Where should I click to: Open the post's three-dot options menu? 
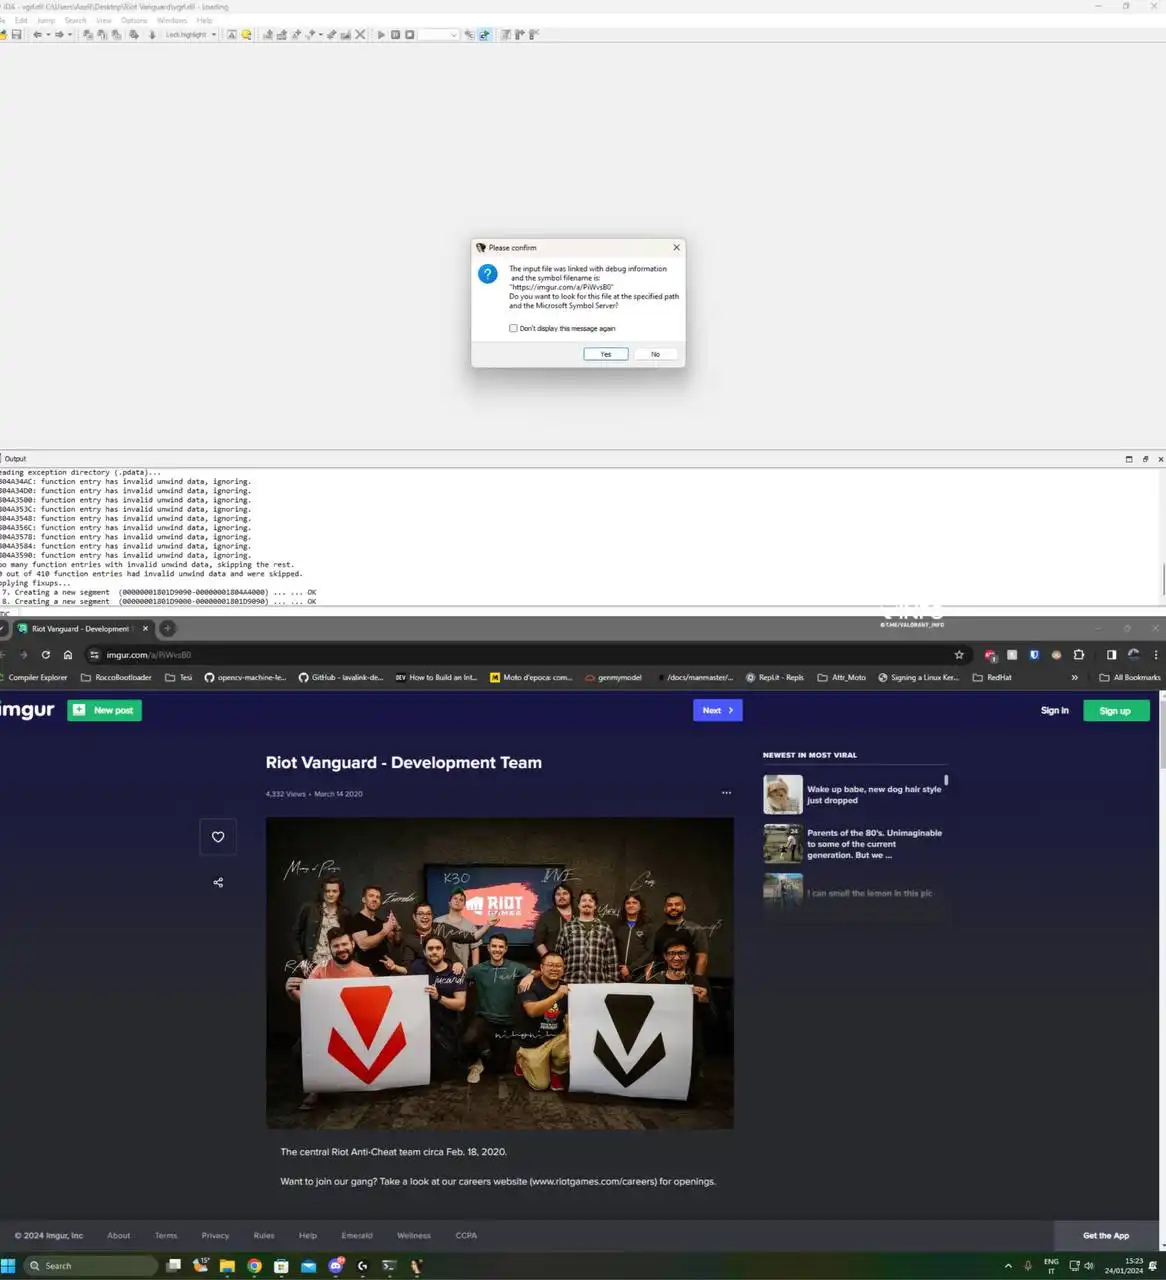726,793
